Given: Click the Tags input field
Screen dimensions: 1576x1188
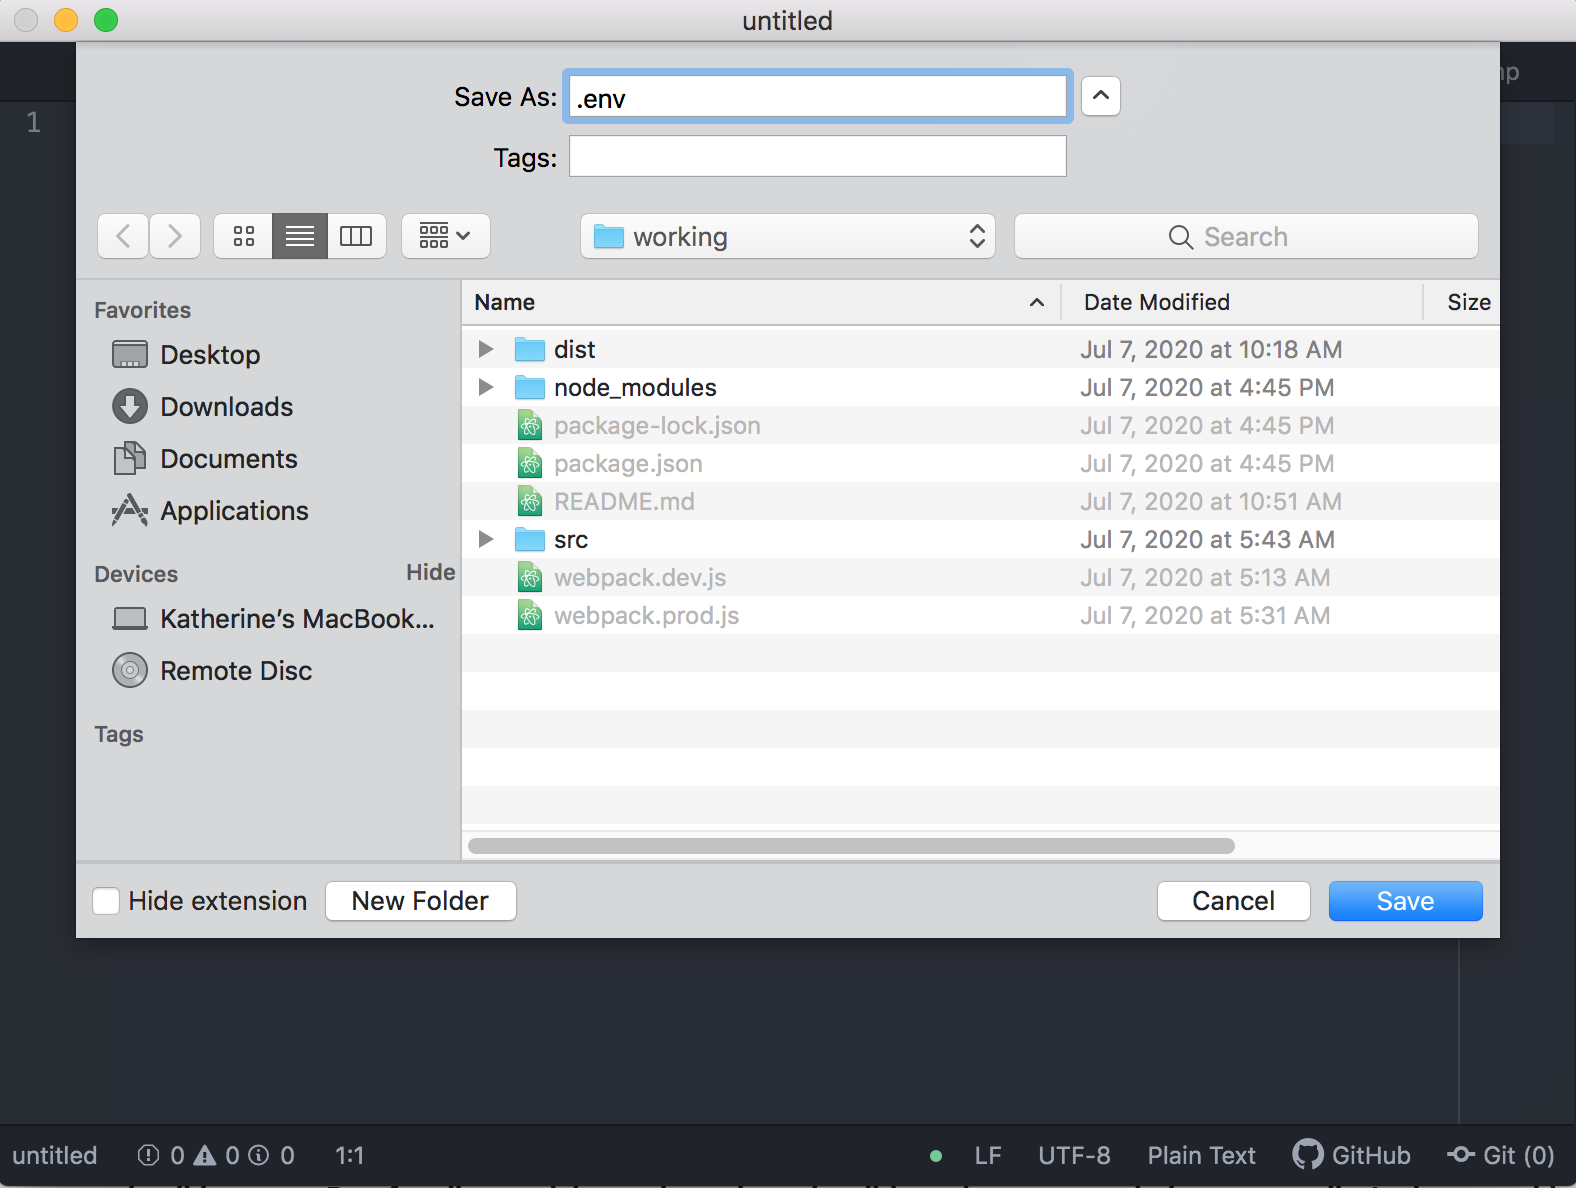Looking at the screenshot, I should click(818, 156).
